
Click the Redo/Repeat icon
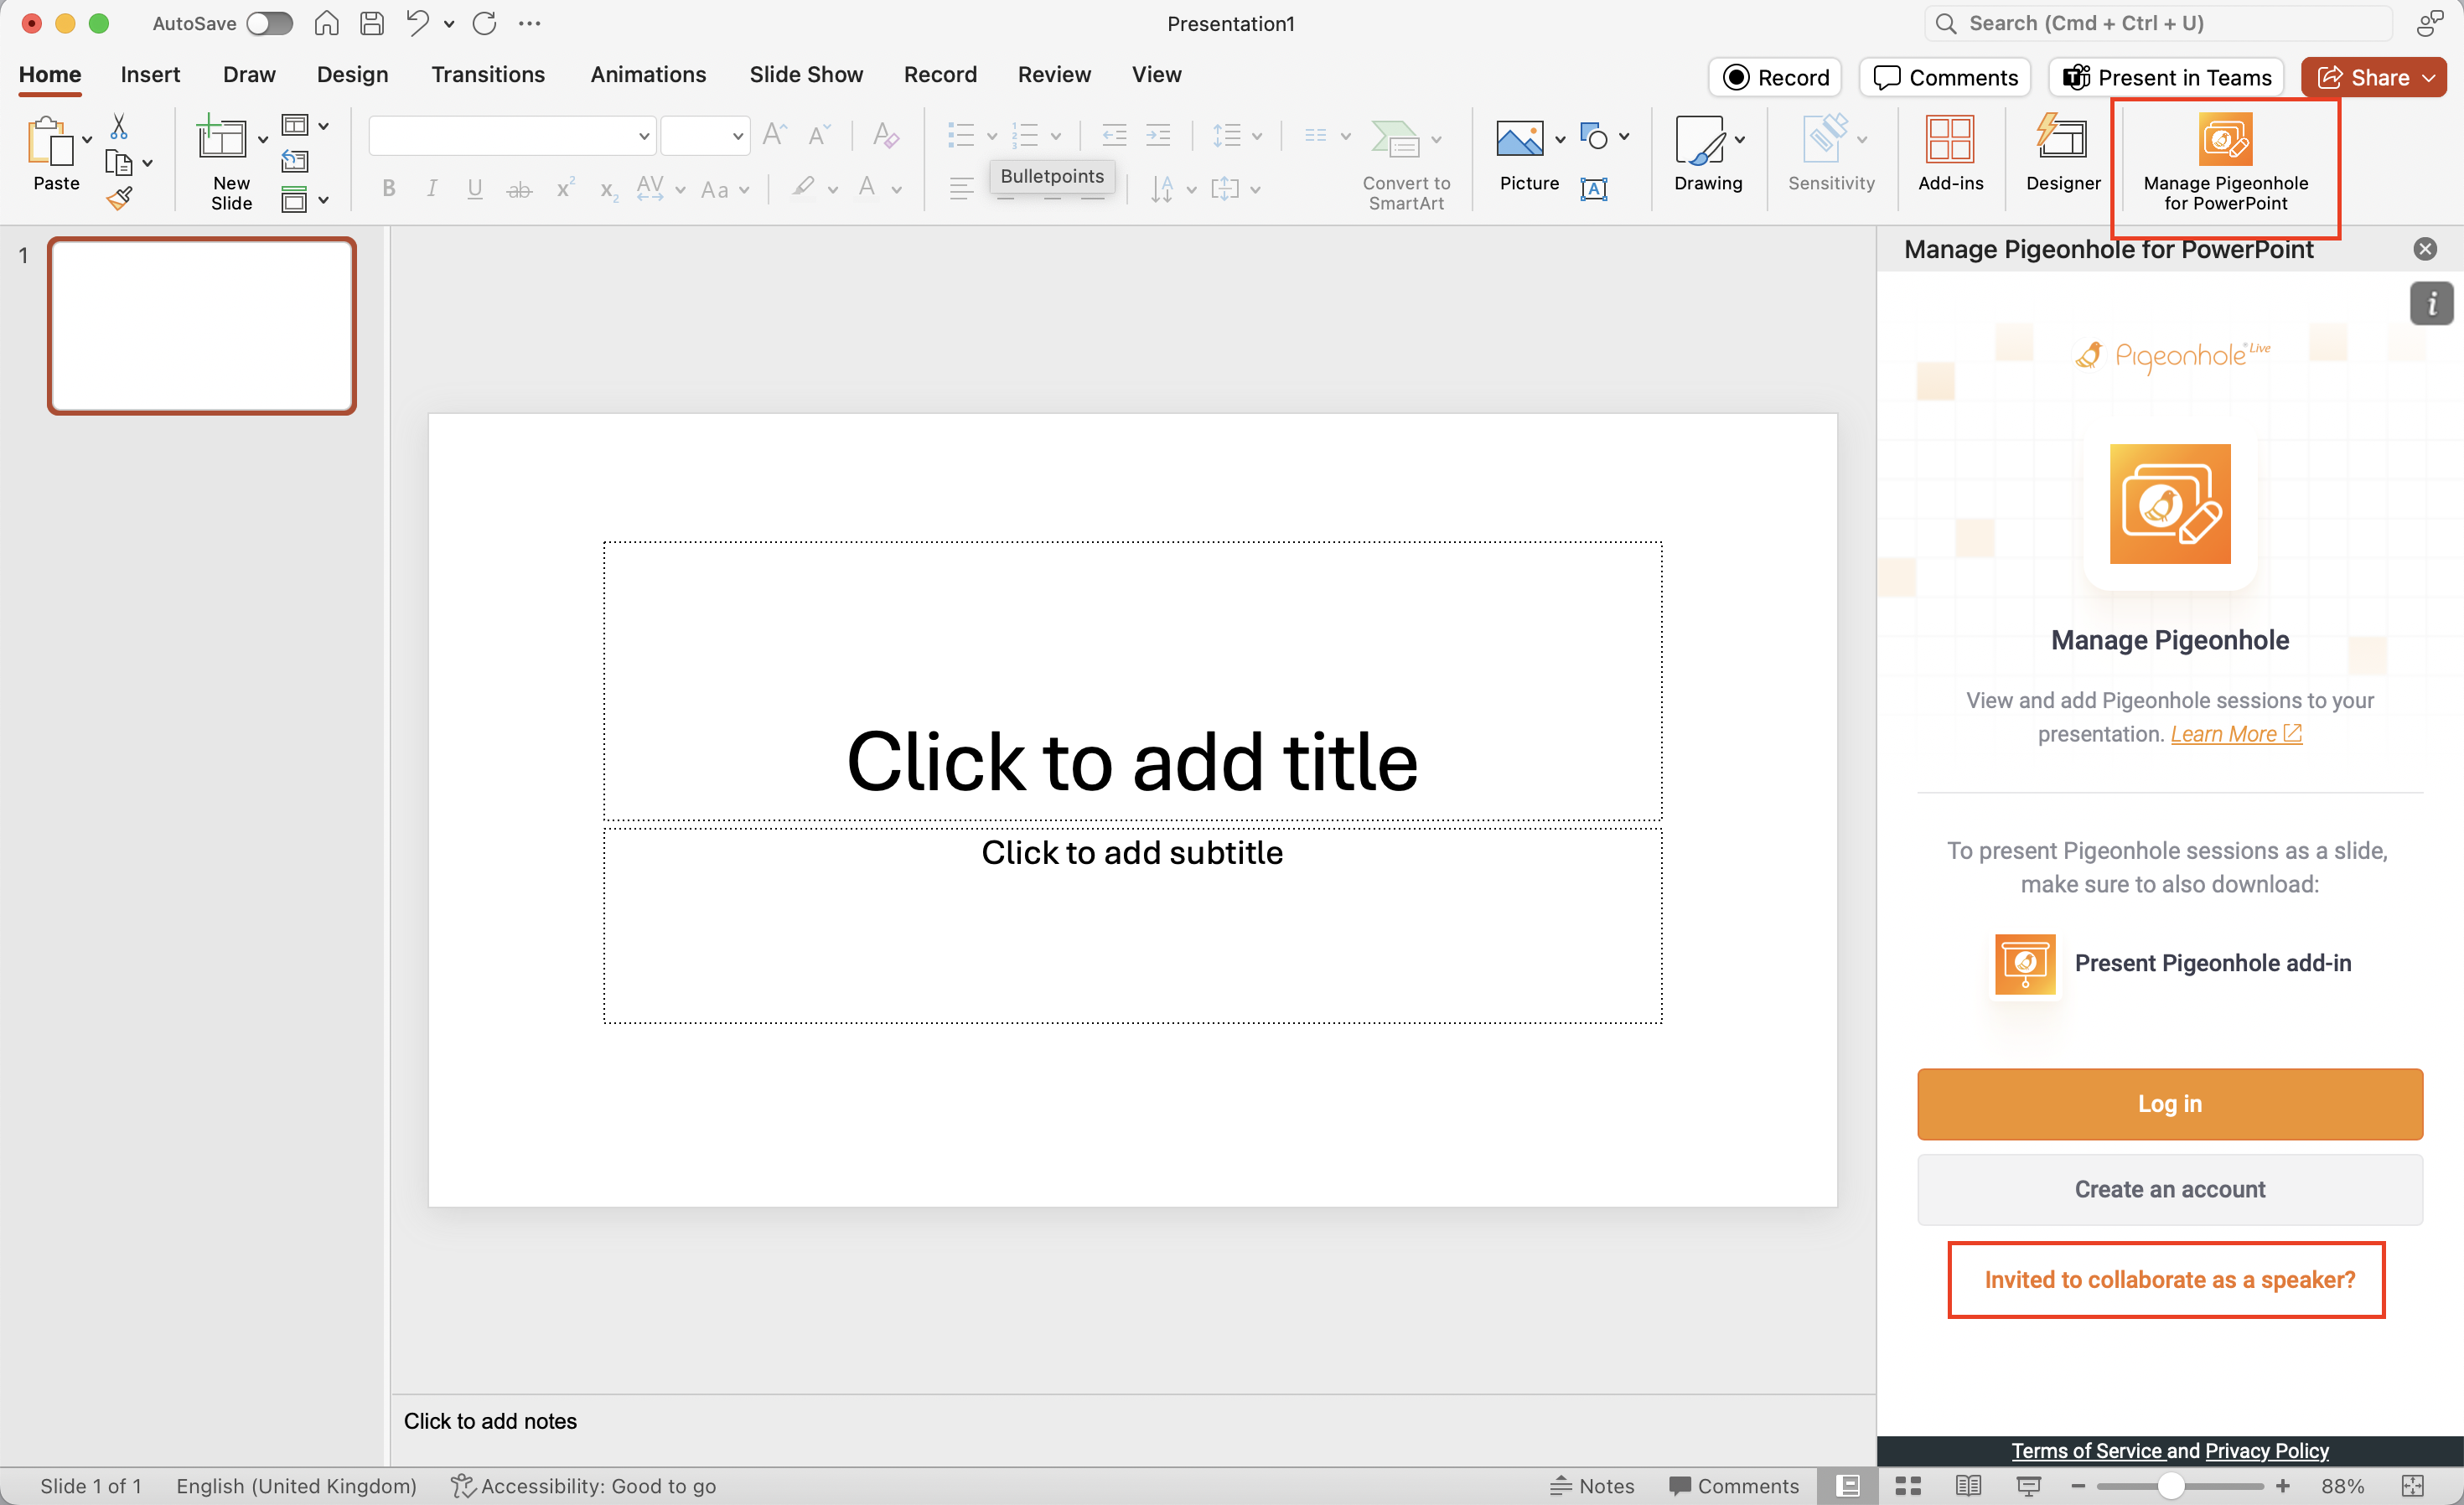[485, 23]
